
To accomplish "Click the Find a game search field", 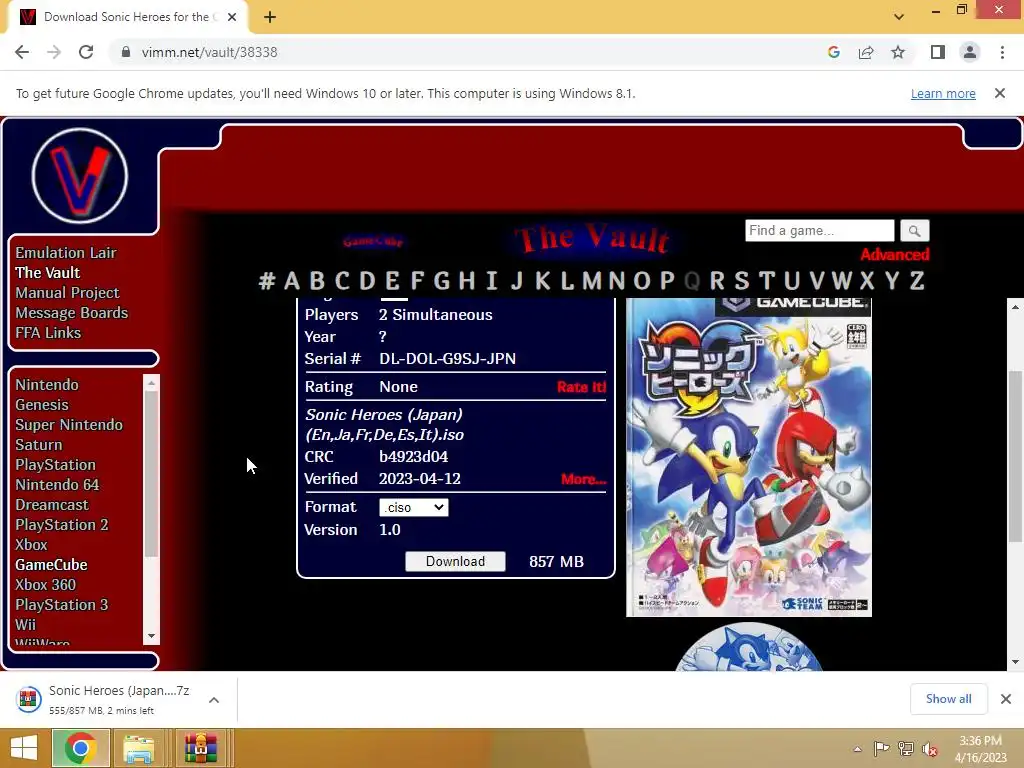I will pos(820,231).
